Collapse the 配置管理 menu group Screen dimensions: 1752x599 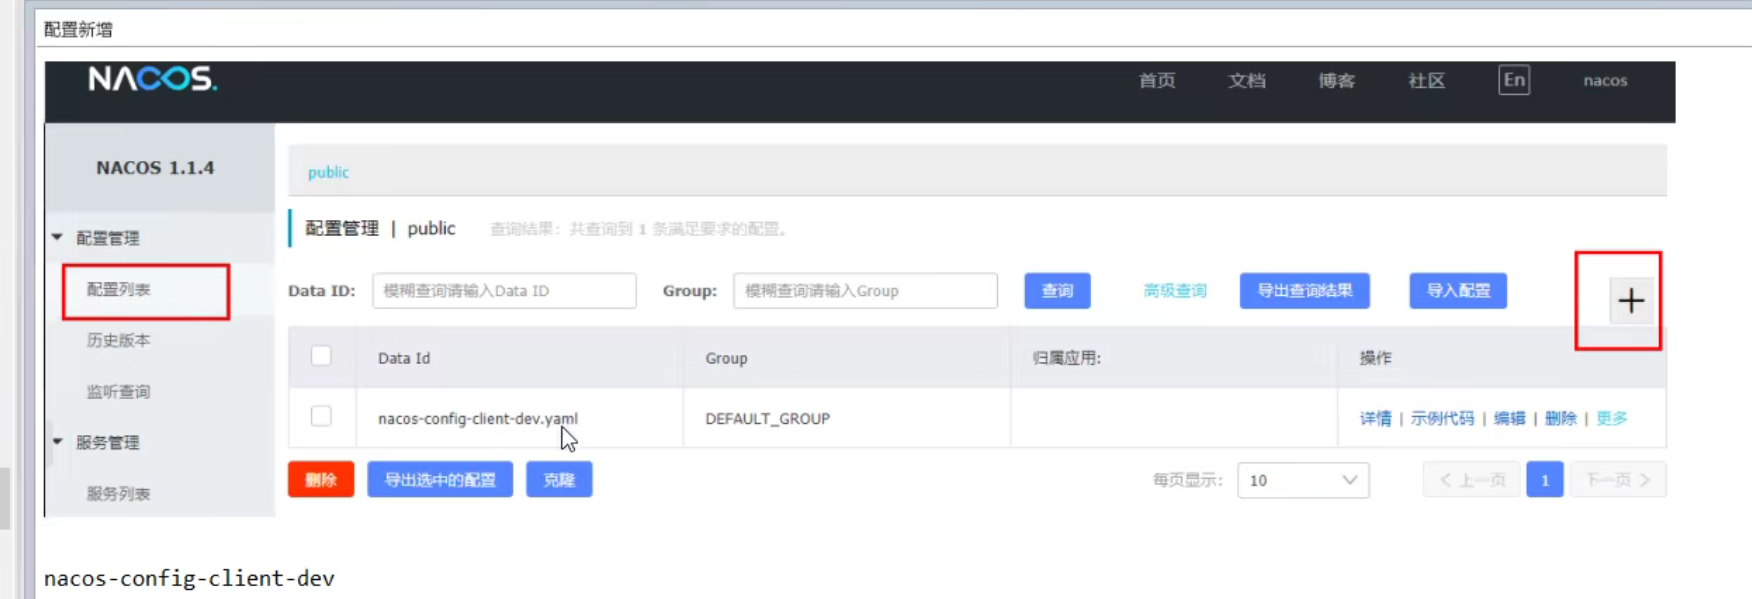coord(57,237)
